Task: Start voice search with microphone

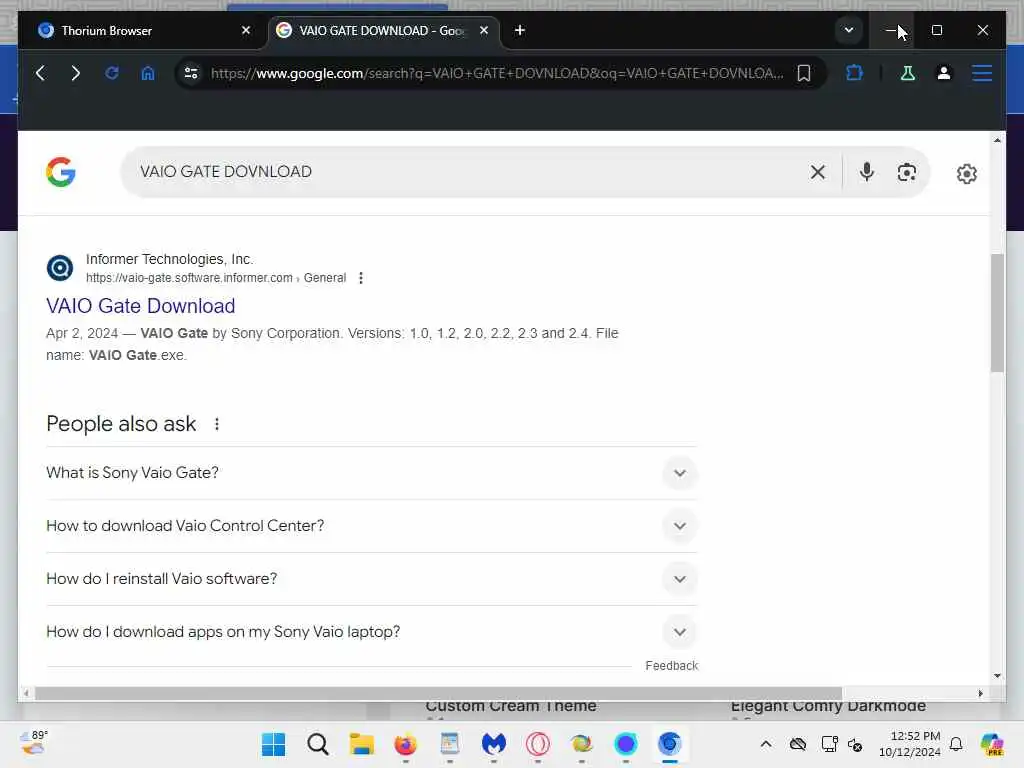Action: (867, 172)
